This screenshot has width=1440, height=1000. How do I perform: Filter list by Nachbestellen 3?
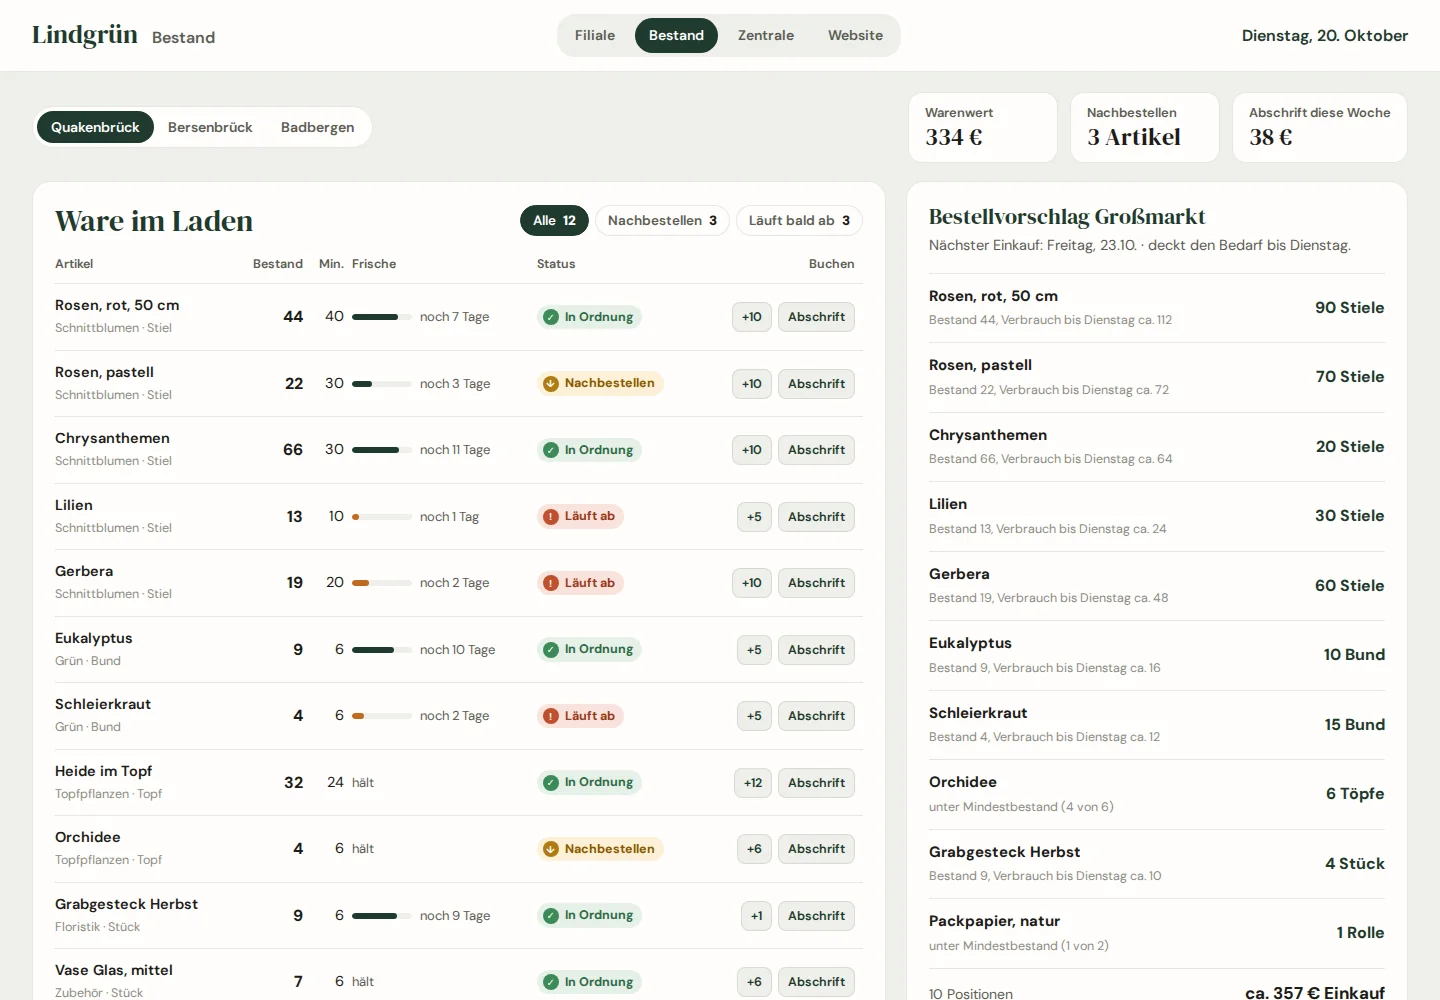pyautogui.click(x=662, y=221)
